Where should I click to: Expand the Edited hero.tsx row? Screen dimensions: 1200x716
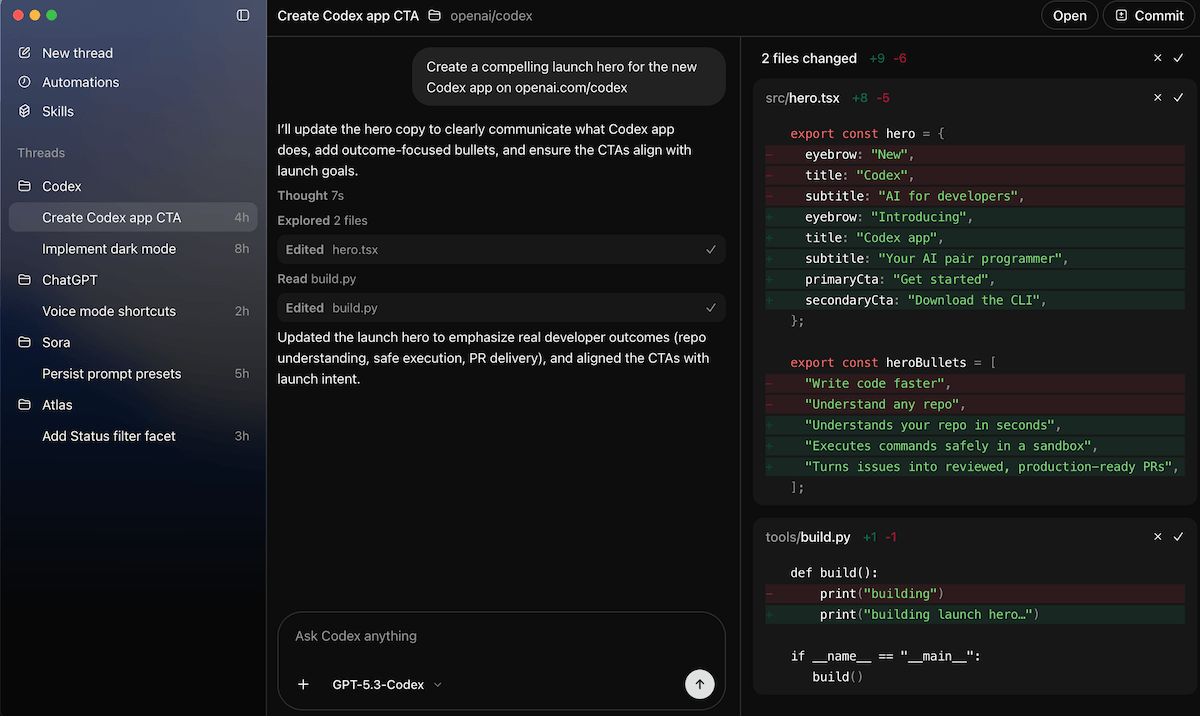coord(501,250)
